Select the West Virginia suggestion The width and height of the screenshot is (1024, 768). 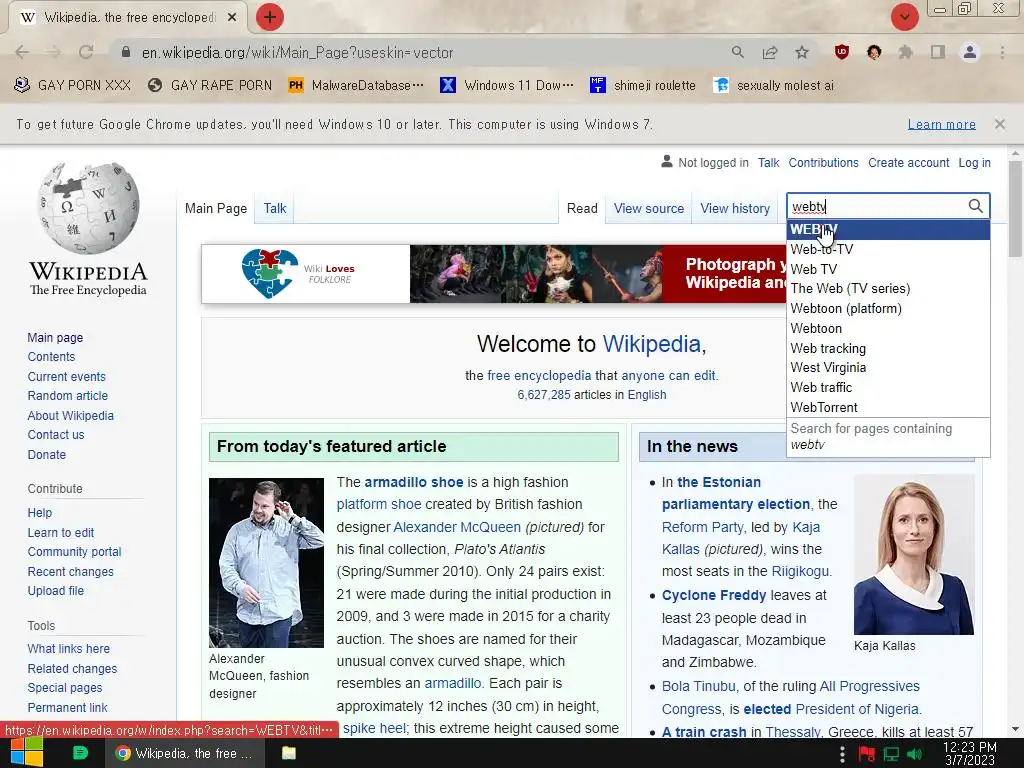tap(888, 368)
